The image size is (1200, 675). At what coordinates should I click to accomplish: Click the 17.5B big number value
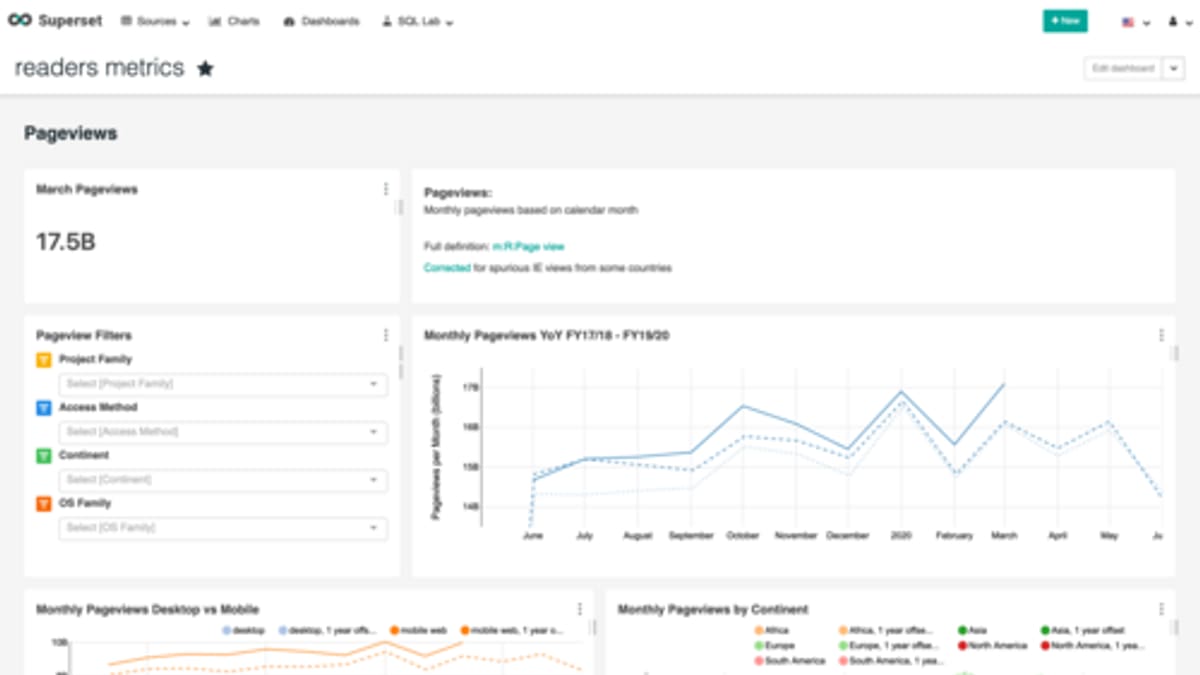tap(66, 241)
